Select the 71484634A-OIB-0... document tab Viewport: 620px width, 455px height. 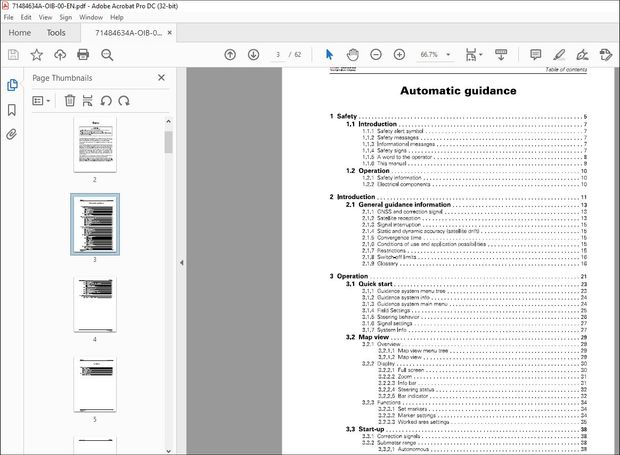point(129,33)
